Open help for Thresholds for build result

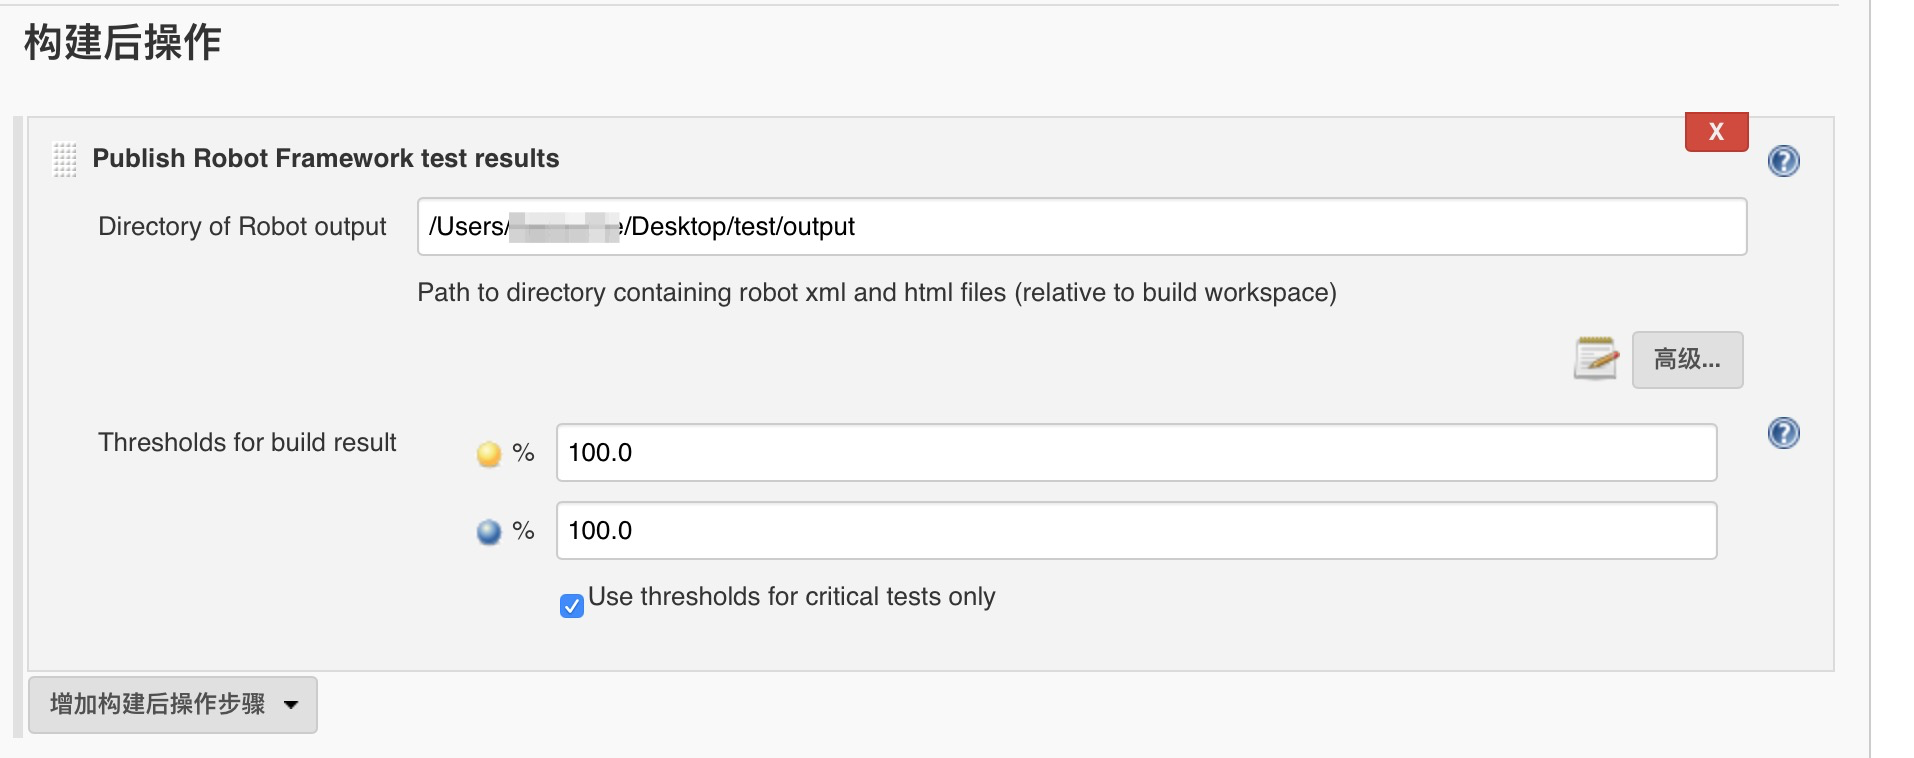[x=1783, y=433]
